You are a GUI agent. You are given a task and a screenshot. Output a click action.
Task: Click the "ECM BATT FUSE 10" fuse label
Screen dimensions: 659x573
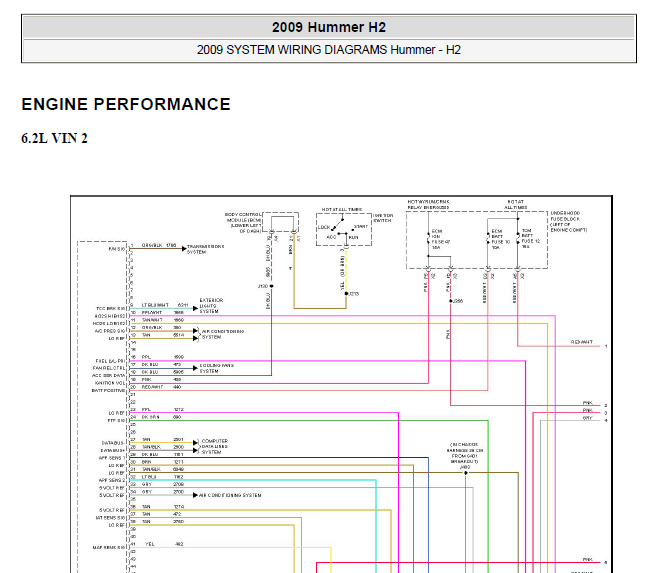click(501, 239)
